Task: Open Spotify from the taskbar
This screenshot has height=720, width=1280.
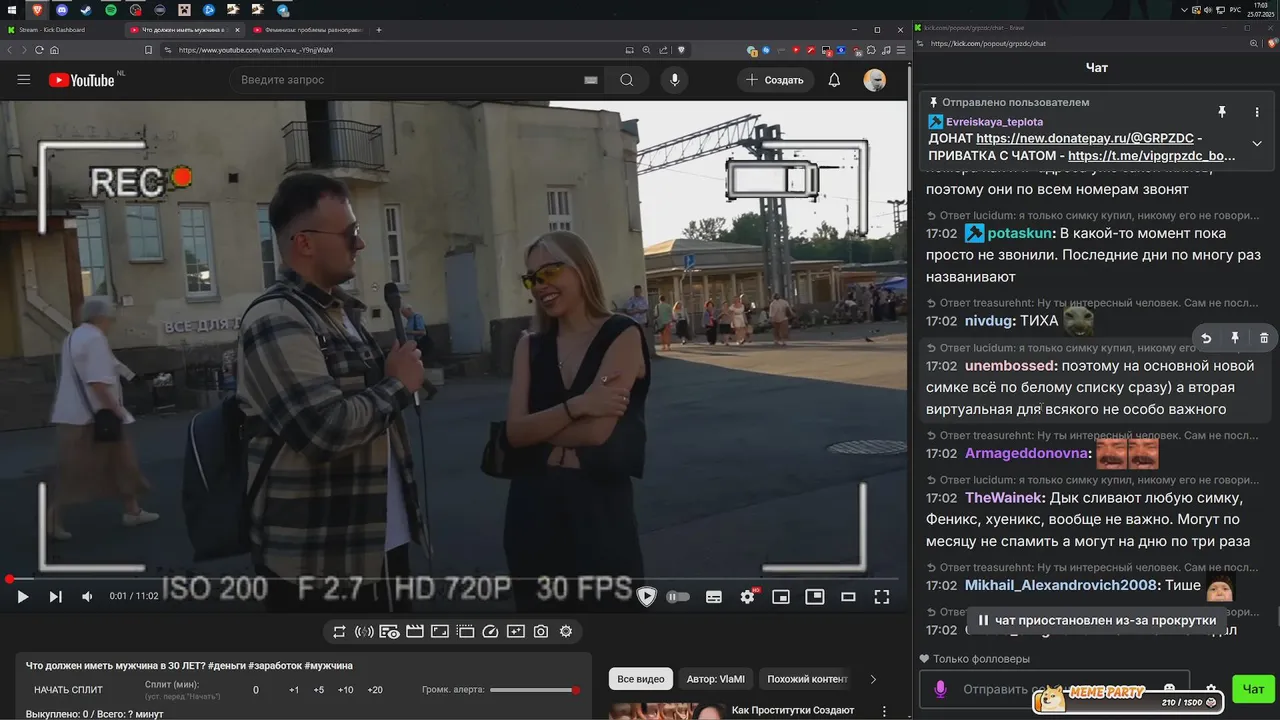Action: [110, 9]
